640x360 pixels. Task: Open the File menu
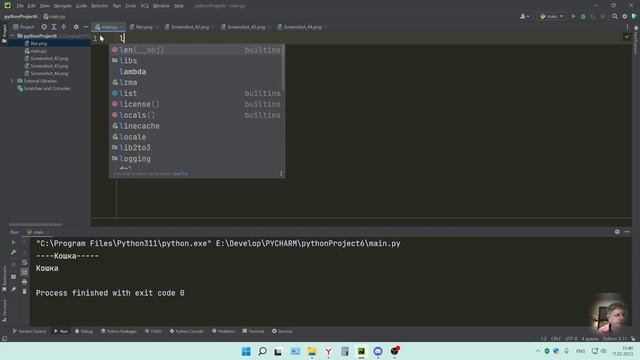pos(20,6)
